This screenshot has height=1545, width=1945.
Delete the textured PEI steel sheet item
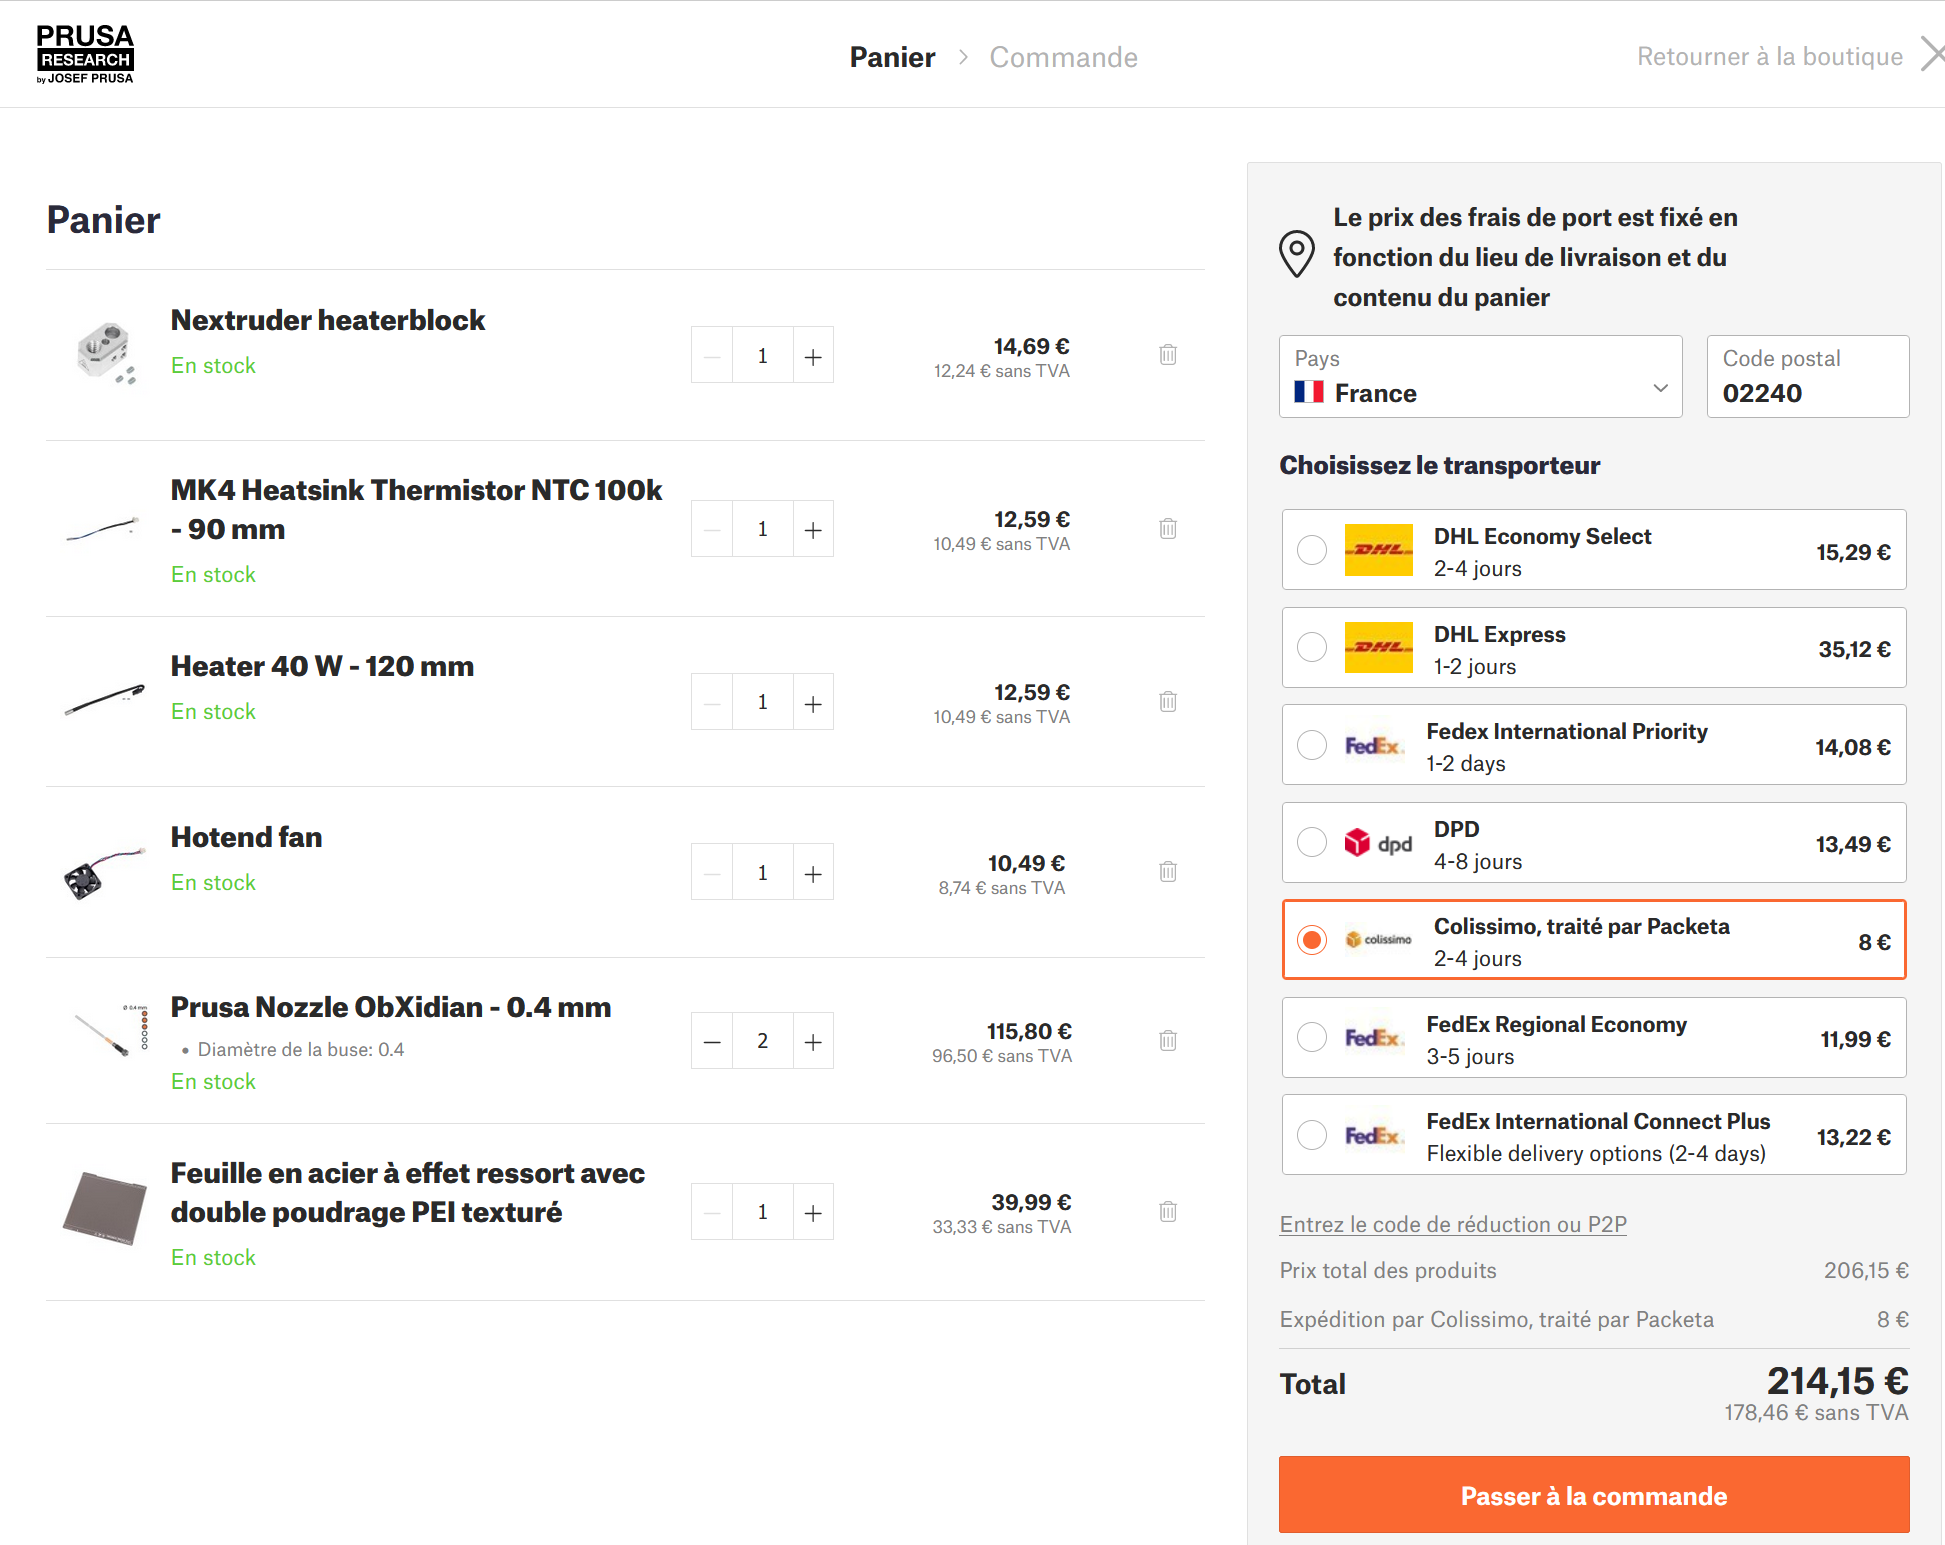tap(1167, 1212)
